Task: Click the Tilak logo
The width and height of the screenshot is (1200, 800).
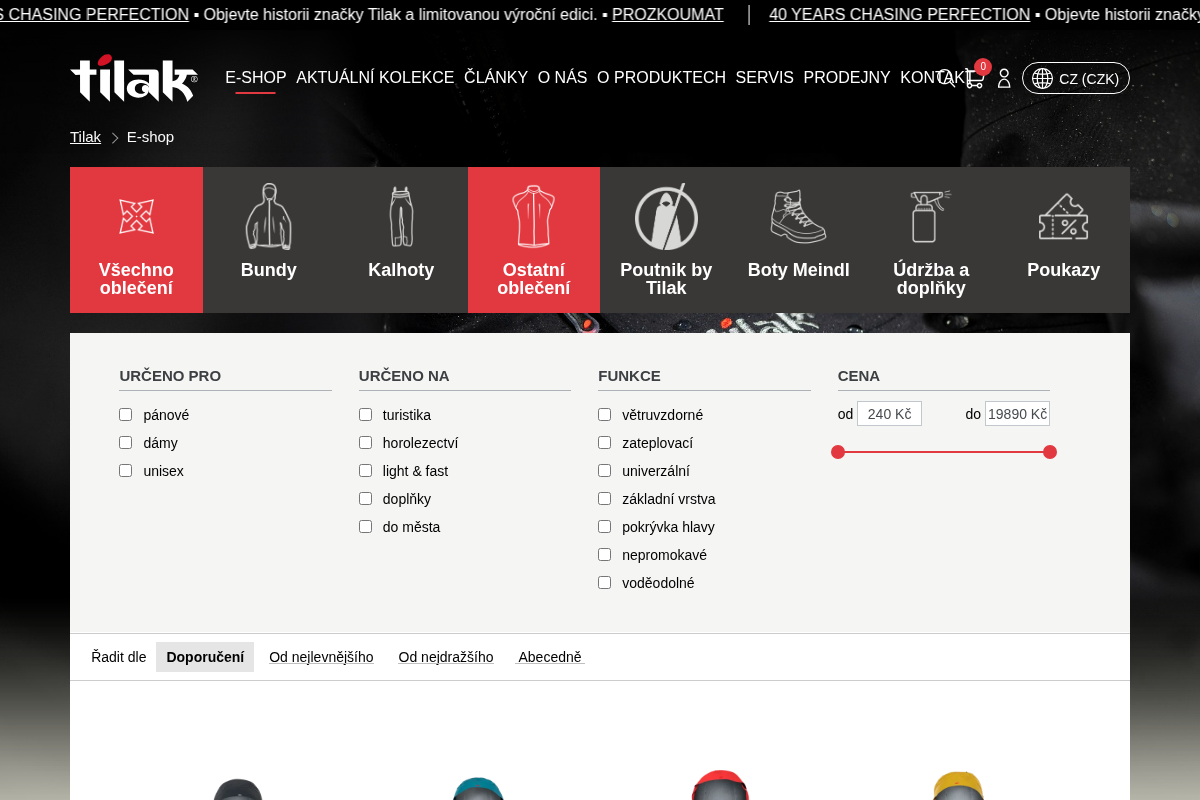Action: (x=134, y=78)
